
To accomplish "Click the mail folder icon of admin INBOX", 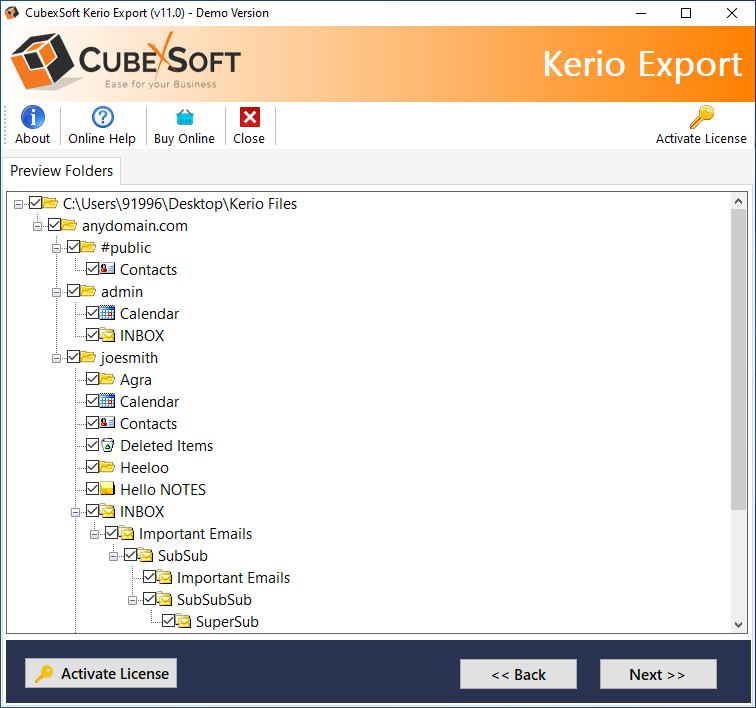I will coord(107,335).
